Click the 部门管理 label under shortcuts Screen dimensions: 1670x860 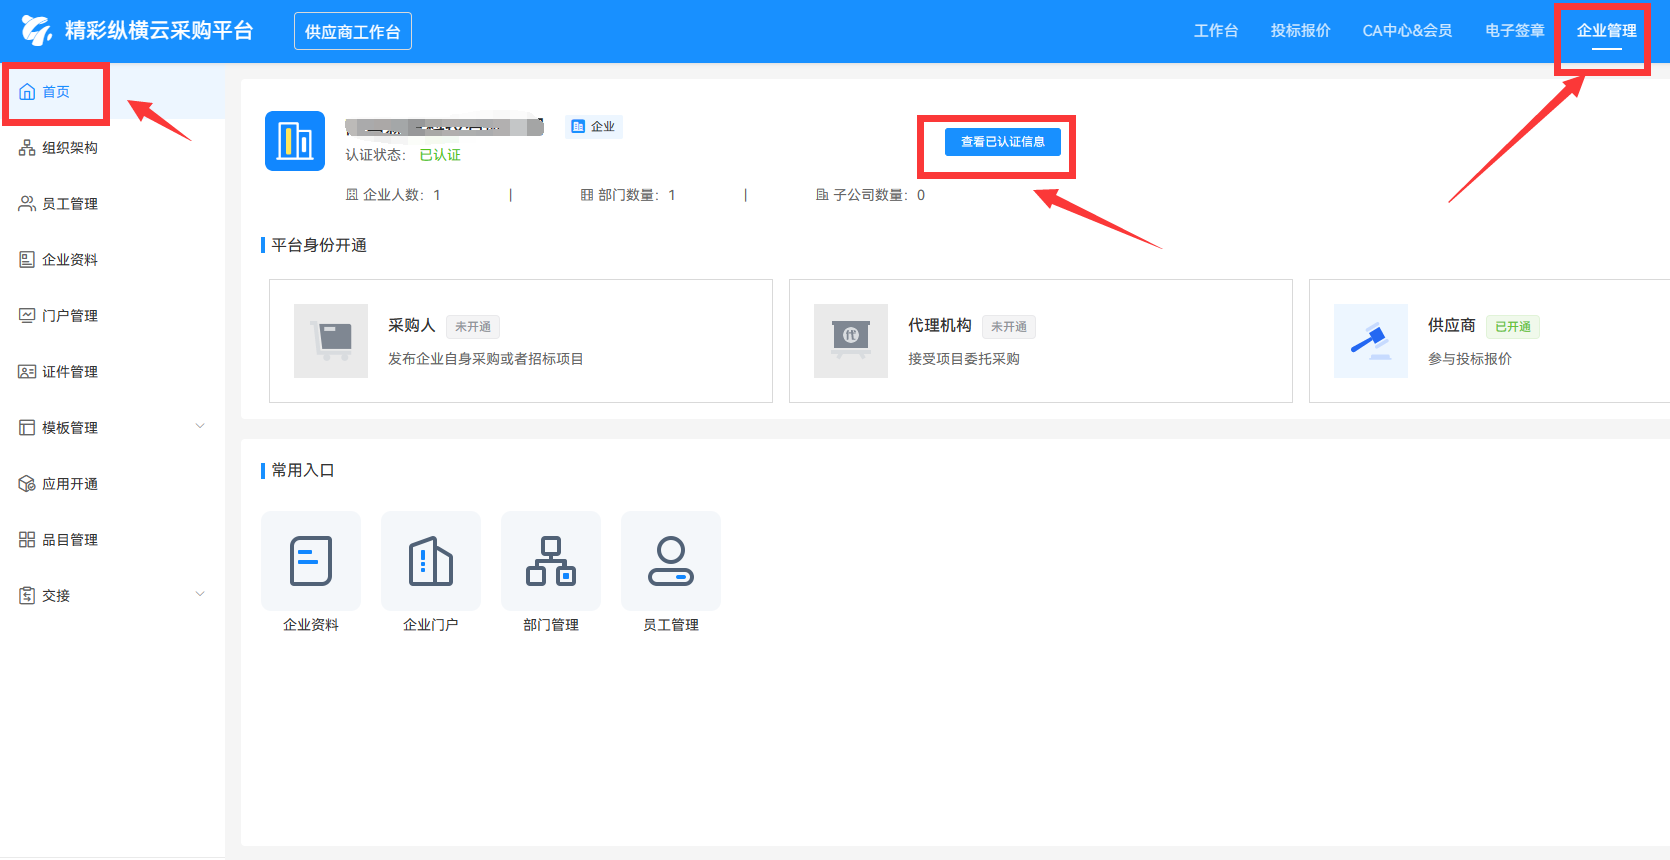[x=551, y=625]
